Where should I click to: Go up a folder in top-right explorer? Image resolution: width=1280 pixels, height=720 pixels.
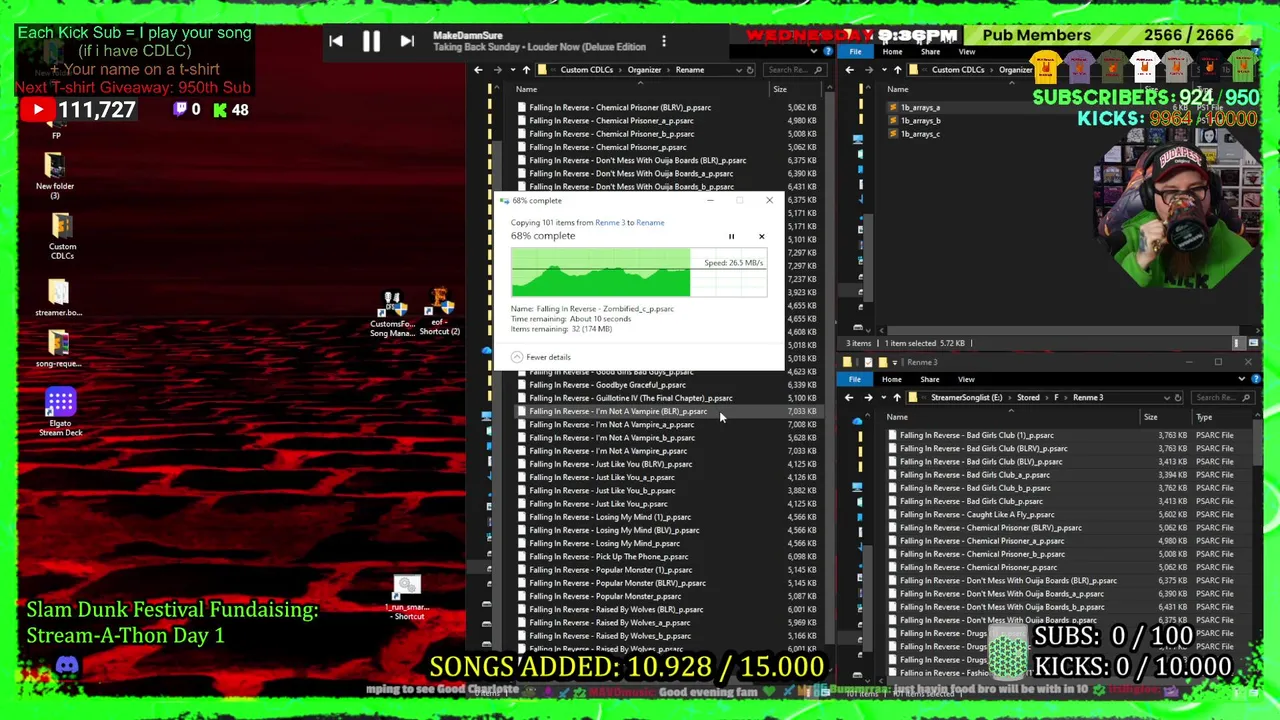pos(897,70)
